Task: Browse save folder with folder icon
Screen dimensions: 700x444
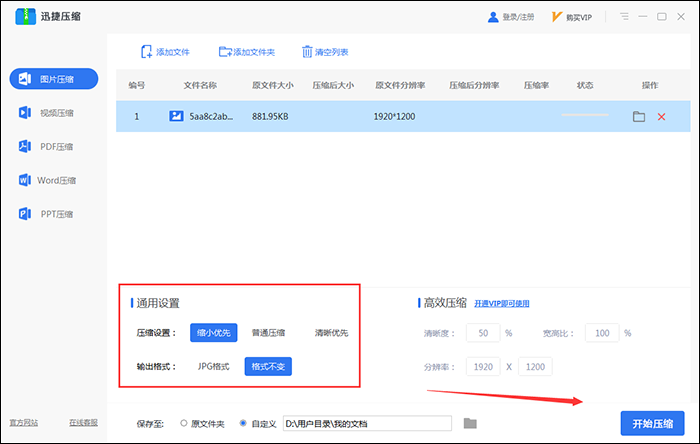Action: (x=470, y=423)
